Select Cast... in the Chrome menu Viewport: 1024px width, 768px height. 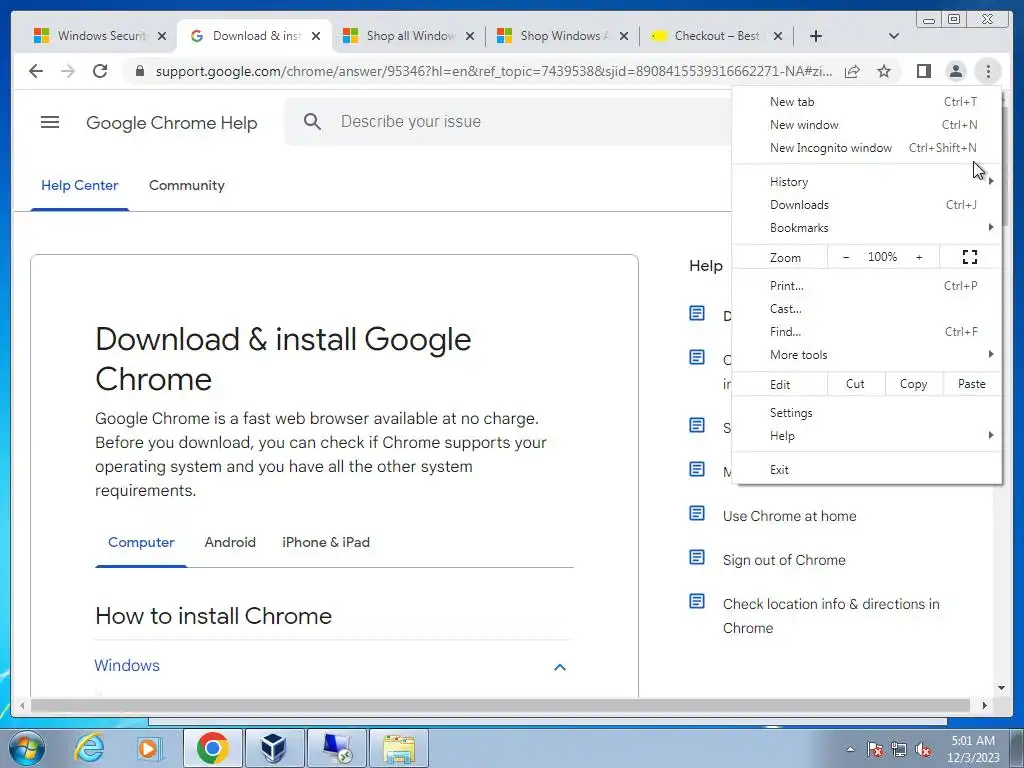(867, 309)
